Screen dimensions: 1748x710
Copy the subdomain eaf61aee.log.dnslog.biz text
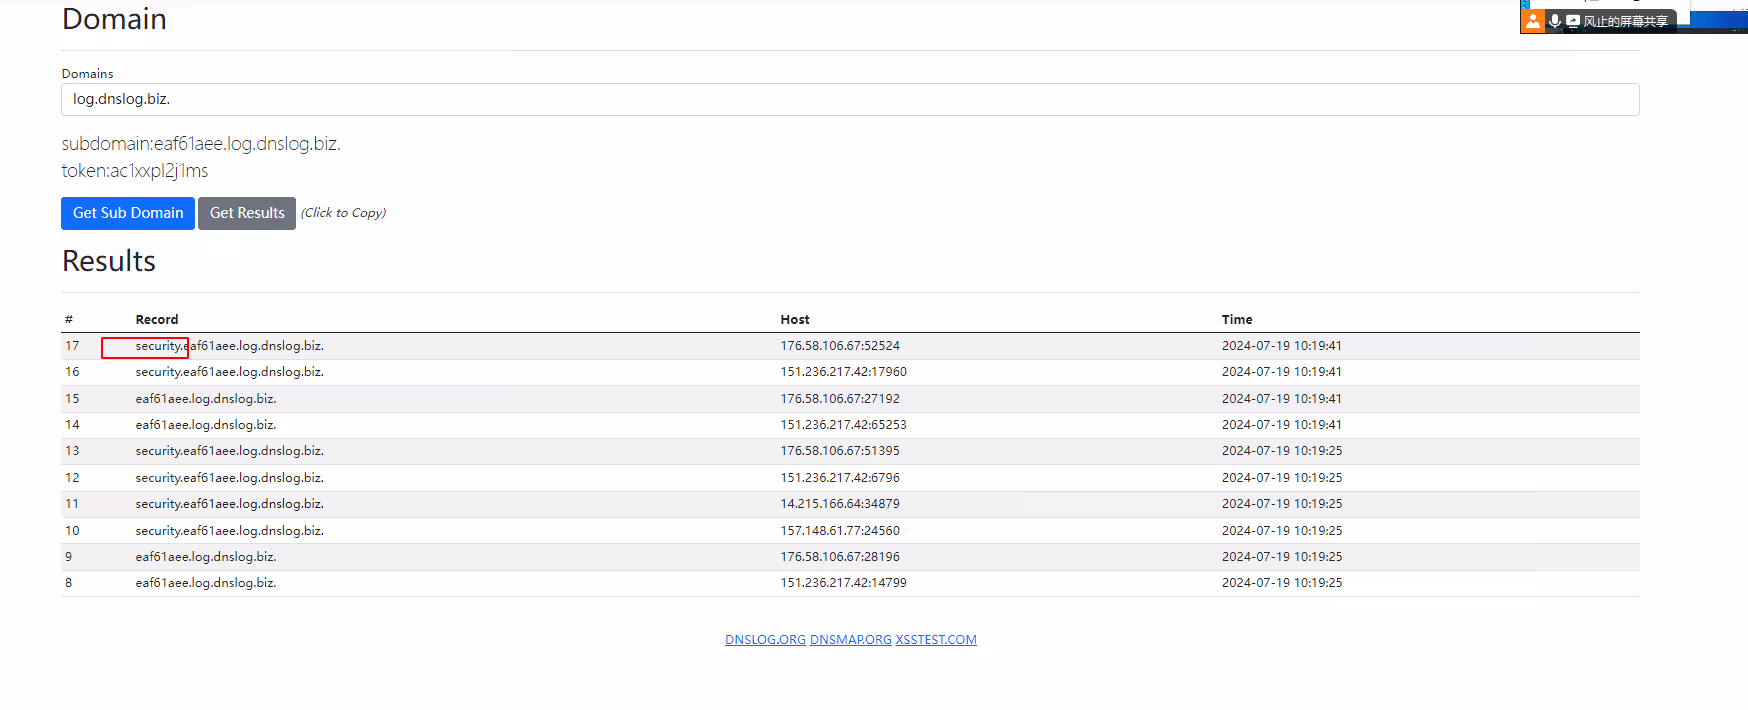pyautogui.click(x=201, y=144)
